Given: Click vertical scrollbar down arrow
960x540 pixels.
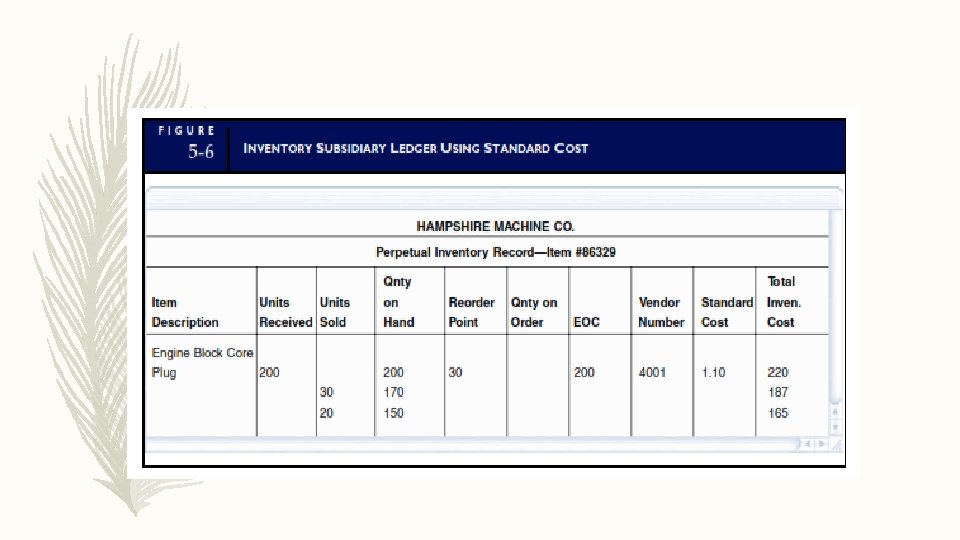Looking at the screenshot, I should [835, 427].
